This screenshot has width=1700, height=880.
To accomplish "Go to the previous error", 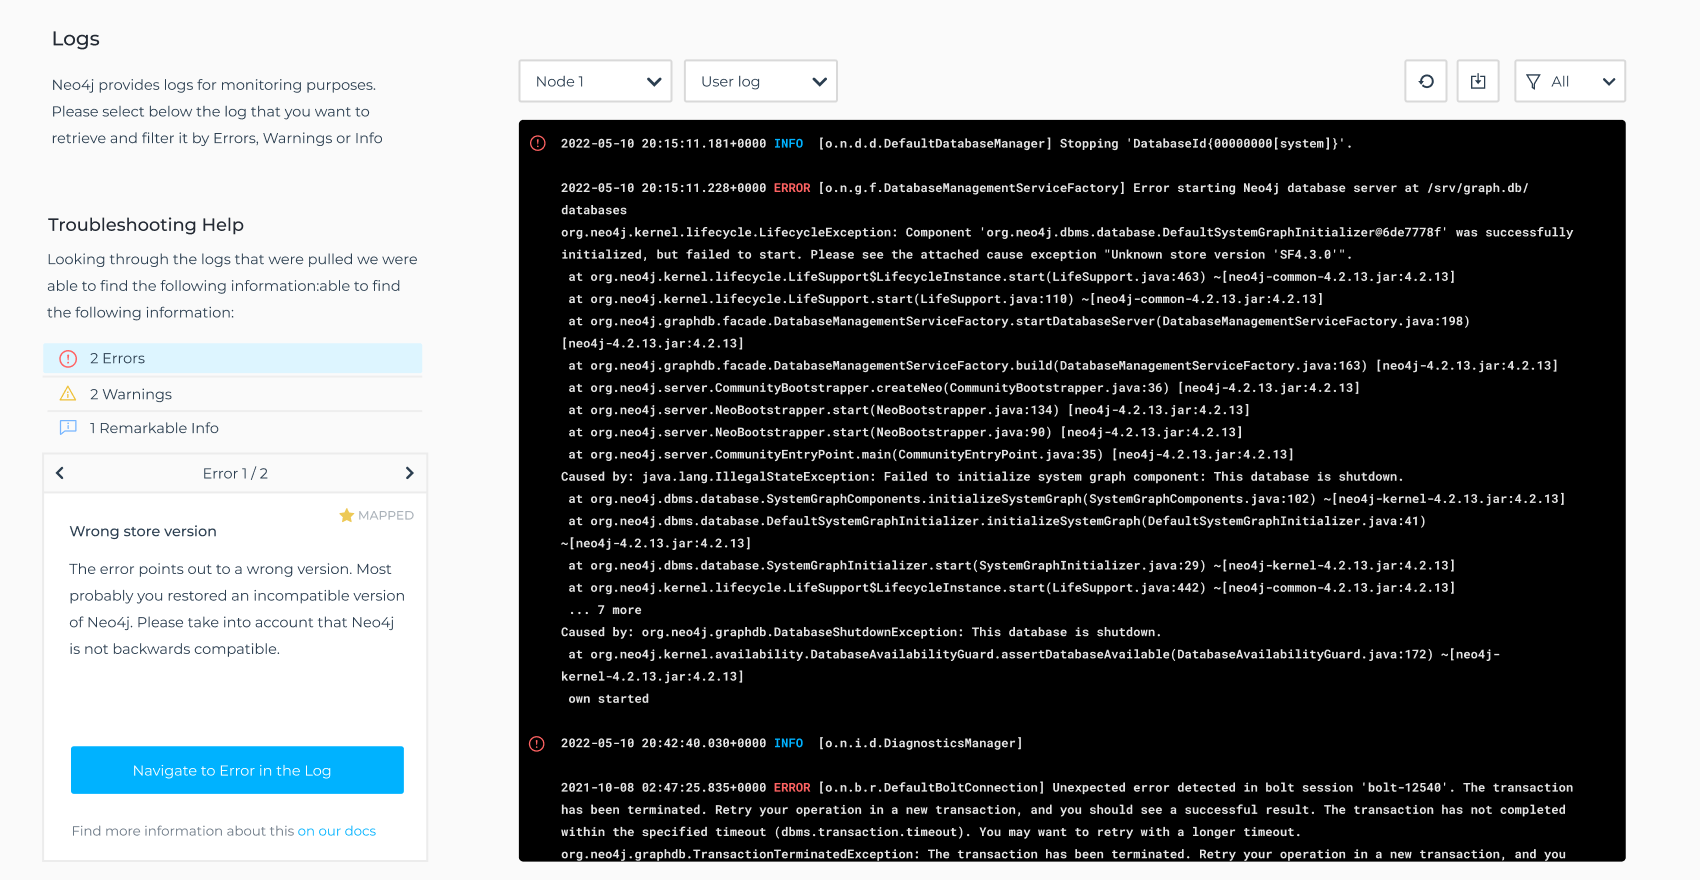I will [60, 473].
